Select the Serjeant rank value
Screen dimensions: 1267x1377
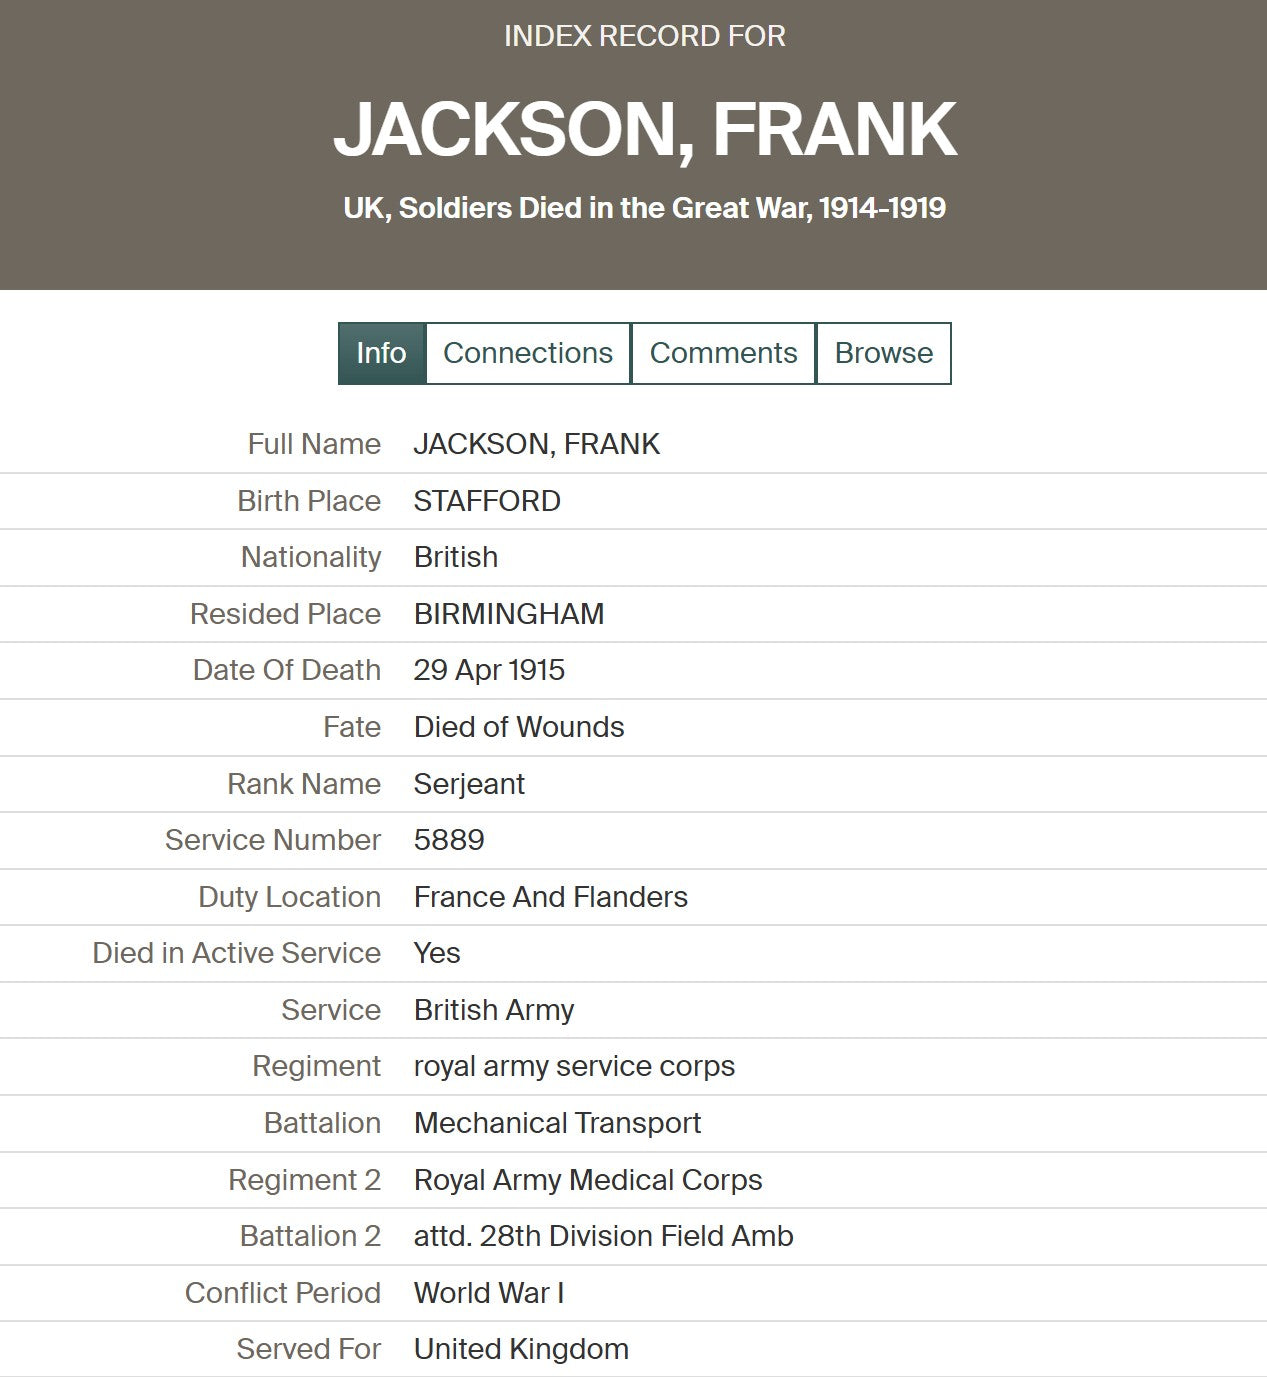pos(469,784)
